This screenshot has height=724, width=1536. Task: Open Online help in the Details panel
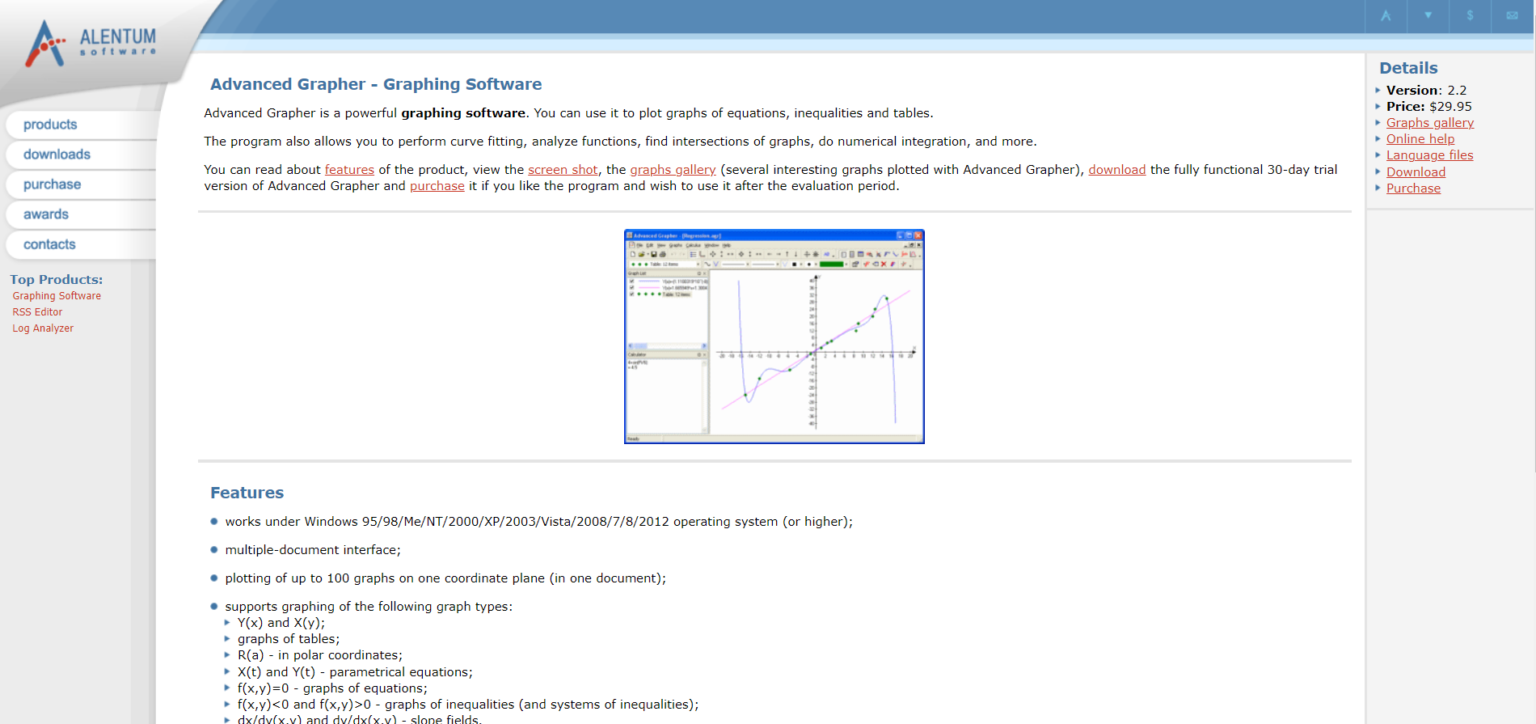1420,139
